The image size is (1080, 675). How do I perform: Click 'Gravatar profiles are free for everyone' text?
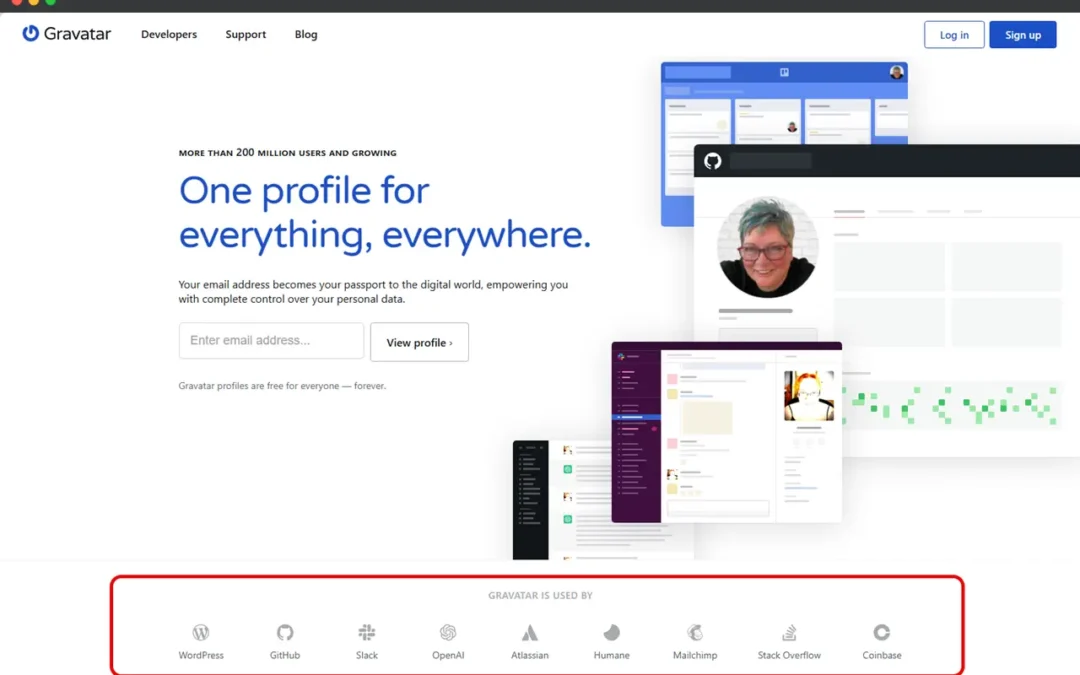click(282, 386)
